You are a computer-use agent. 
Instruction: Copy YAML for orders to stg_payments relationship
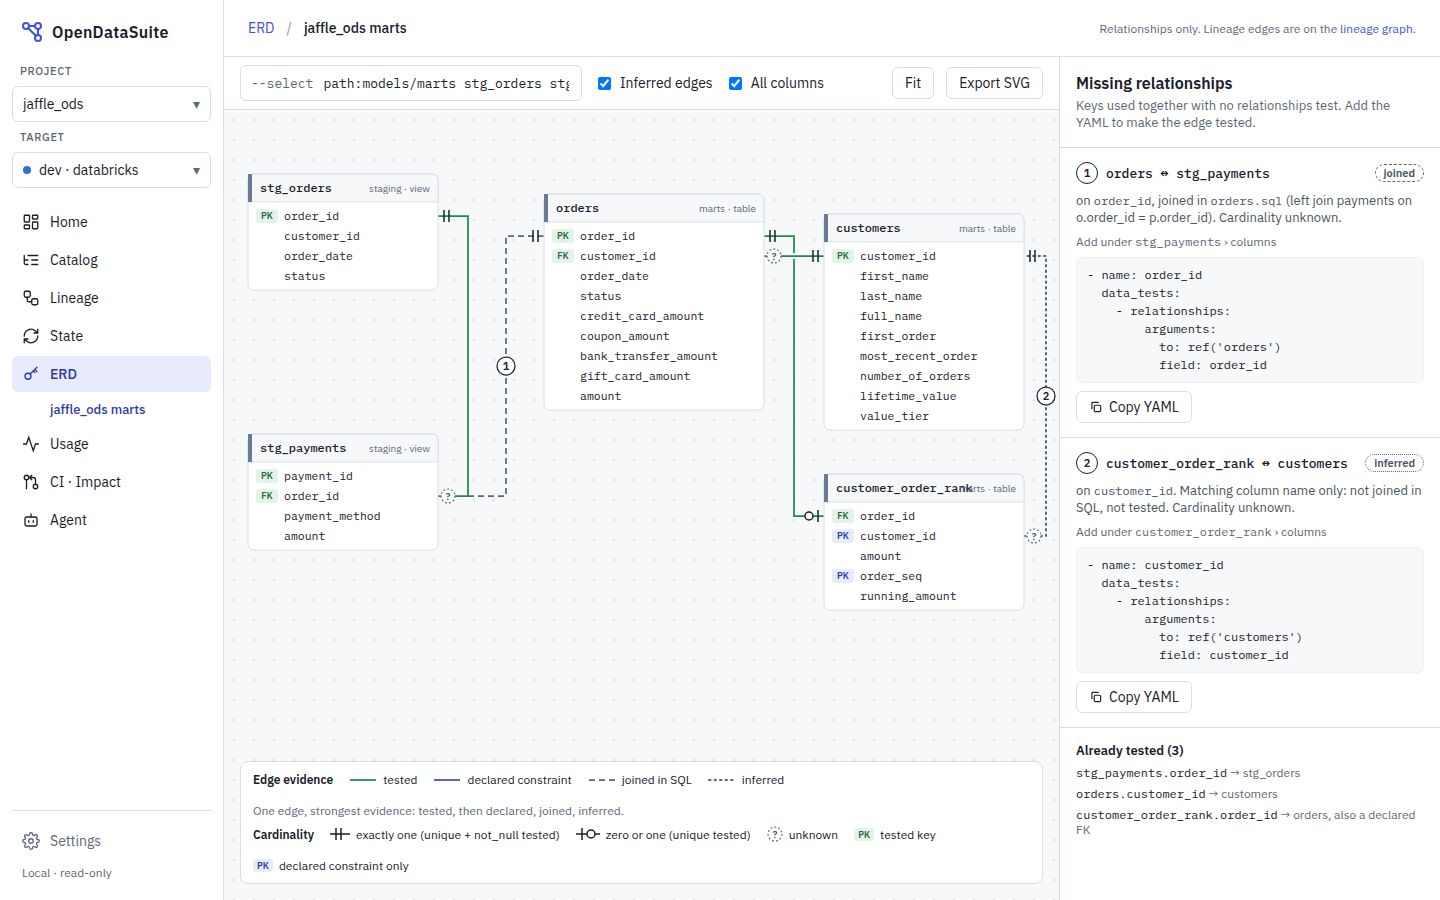pos(1134,407)
